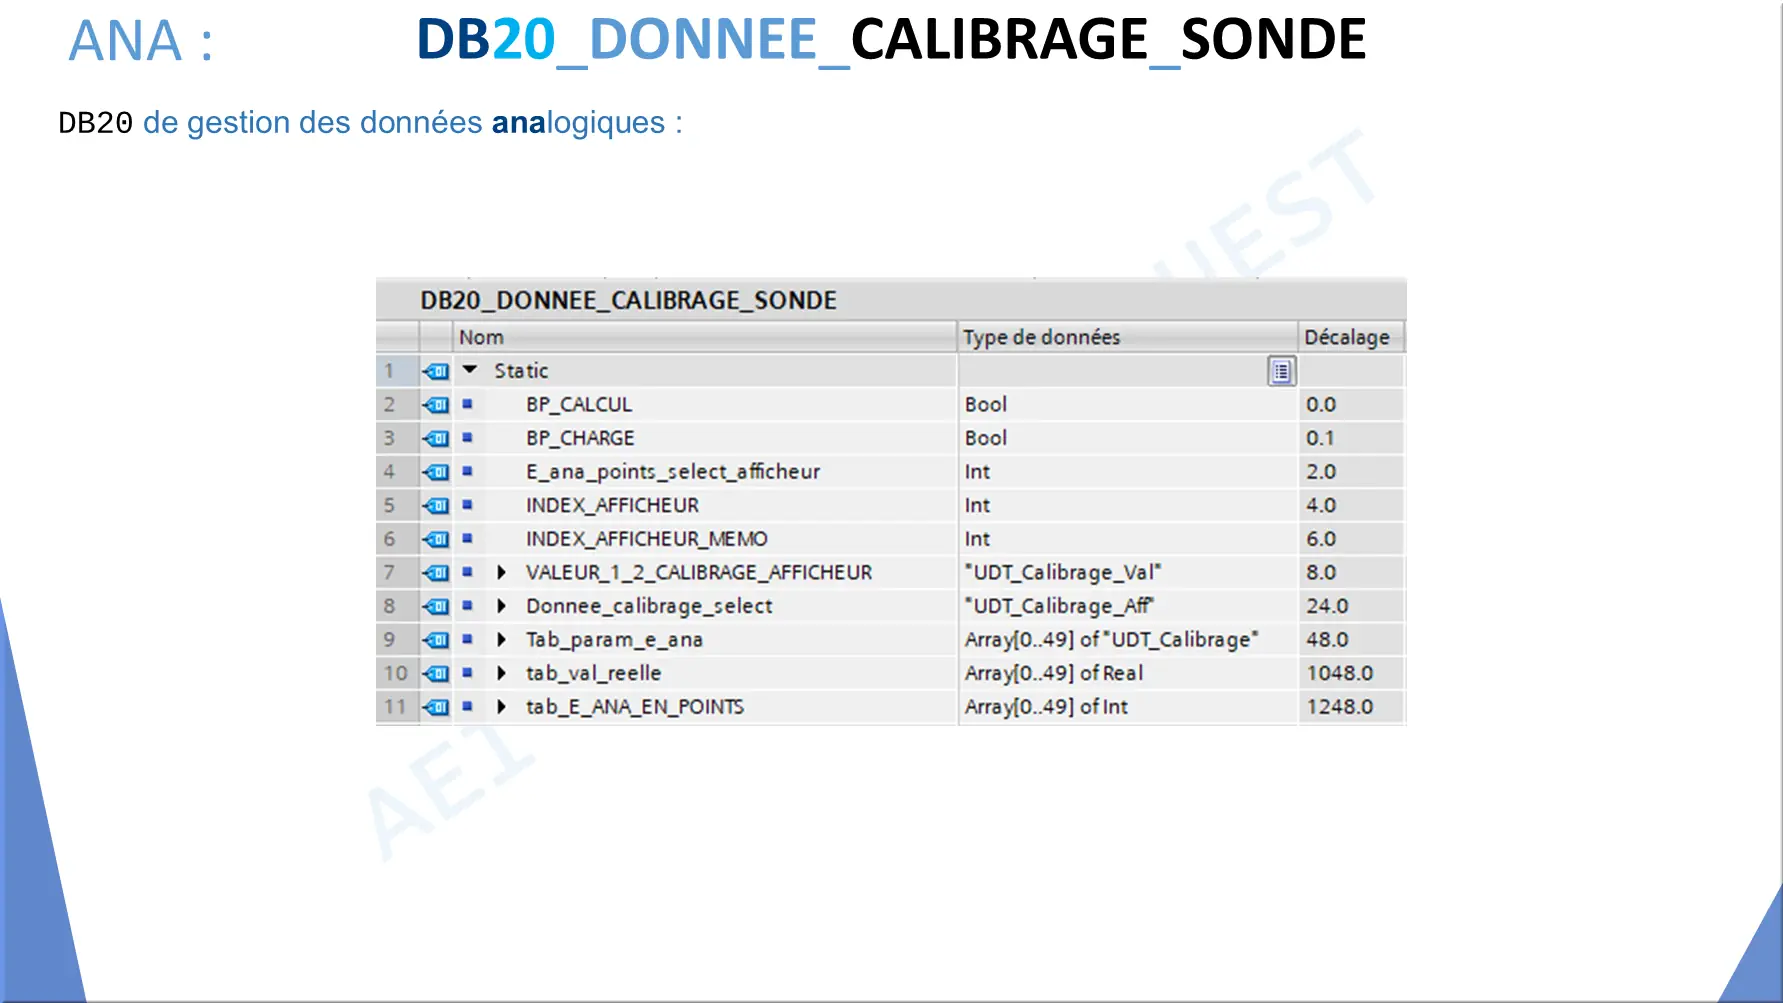Click the tag icon of Tab_param_e_ana
Viewport: 1783px width, 1003px height.
click(436, 640)
